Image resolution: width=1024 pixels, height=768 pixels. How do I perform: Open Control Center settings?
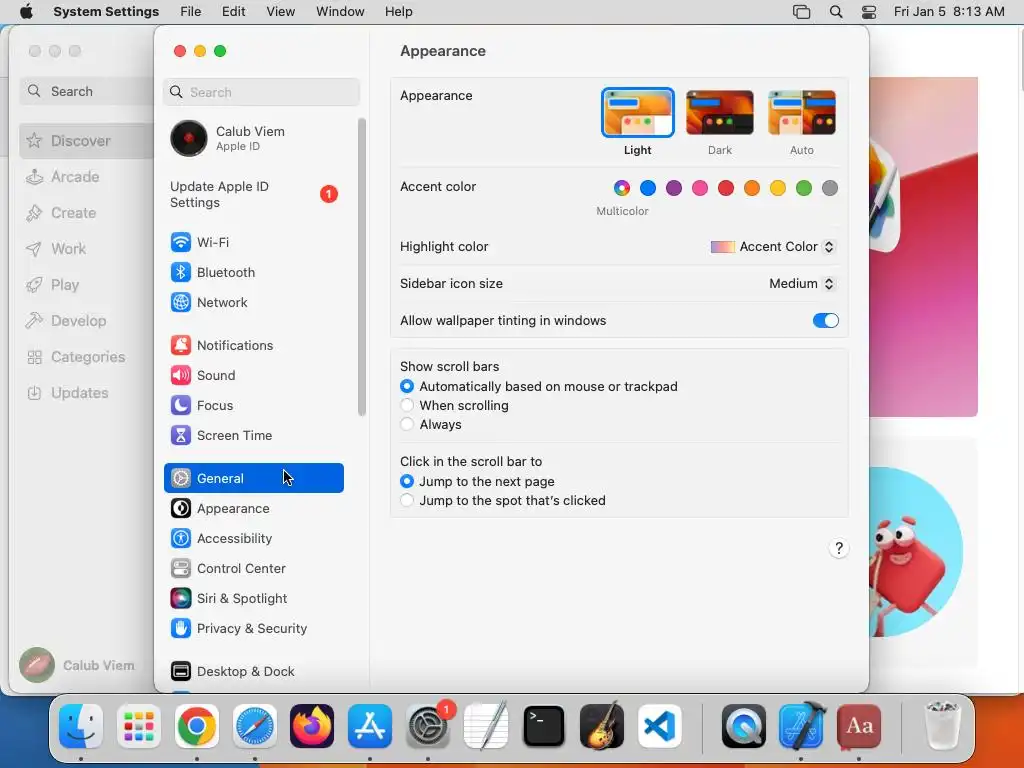point(253,568)
